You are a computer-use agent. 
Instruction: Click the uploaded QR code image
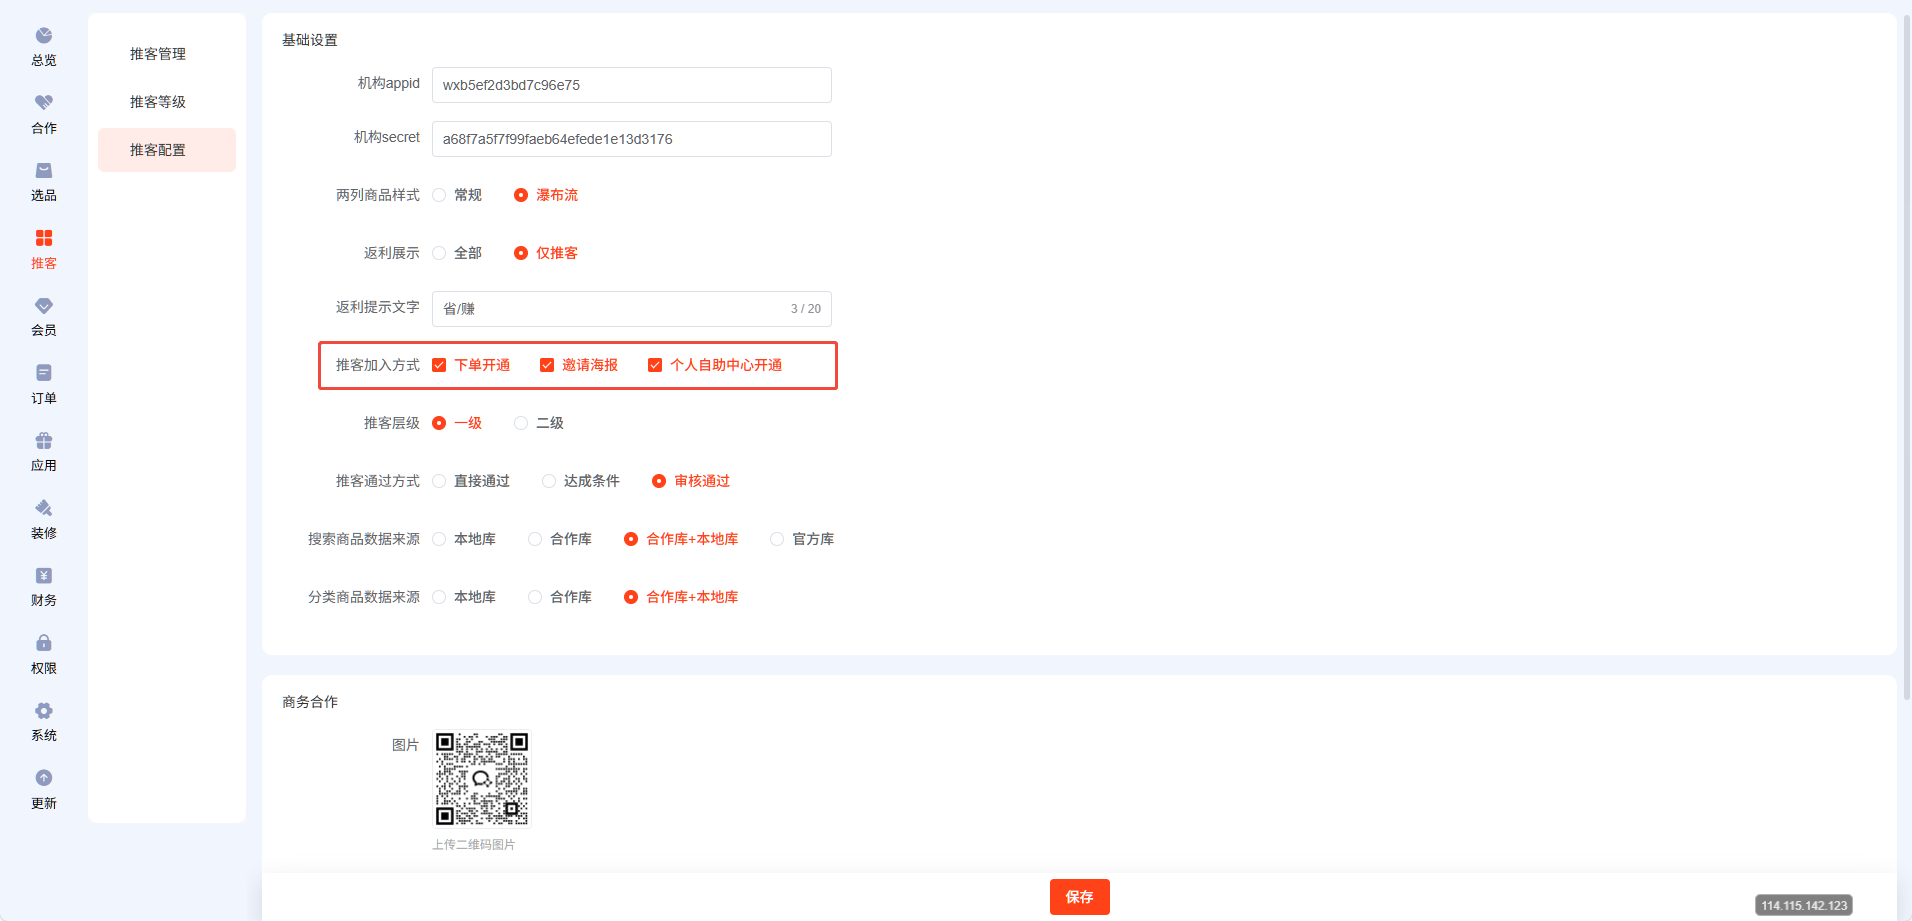tap(482, 779)
